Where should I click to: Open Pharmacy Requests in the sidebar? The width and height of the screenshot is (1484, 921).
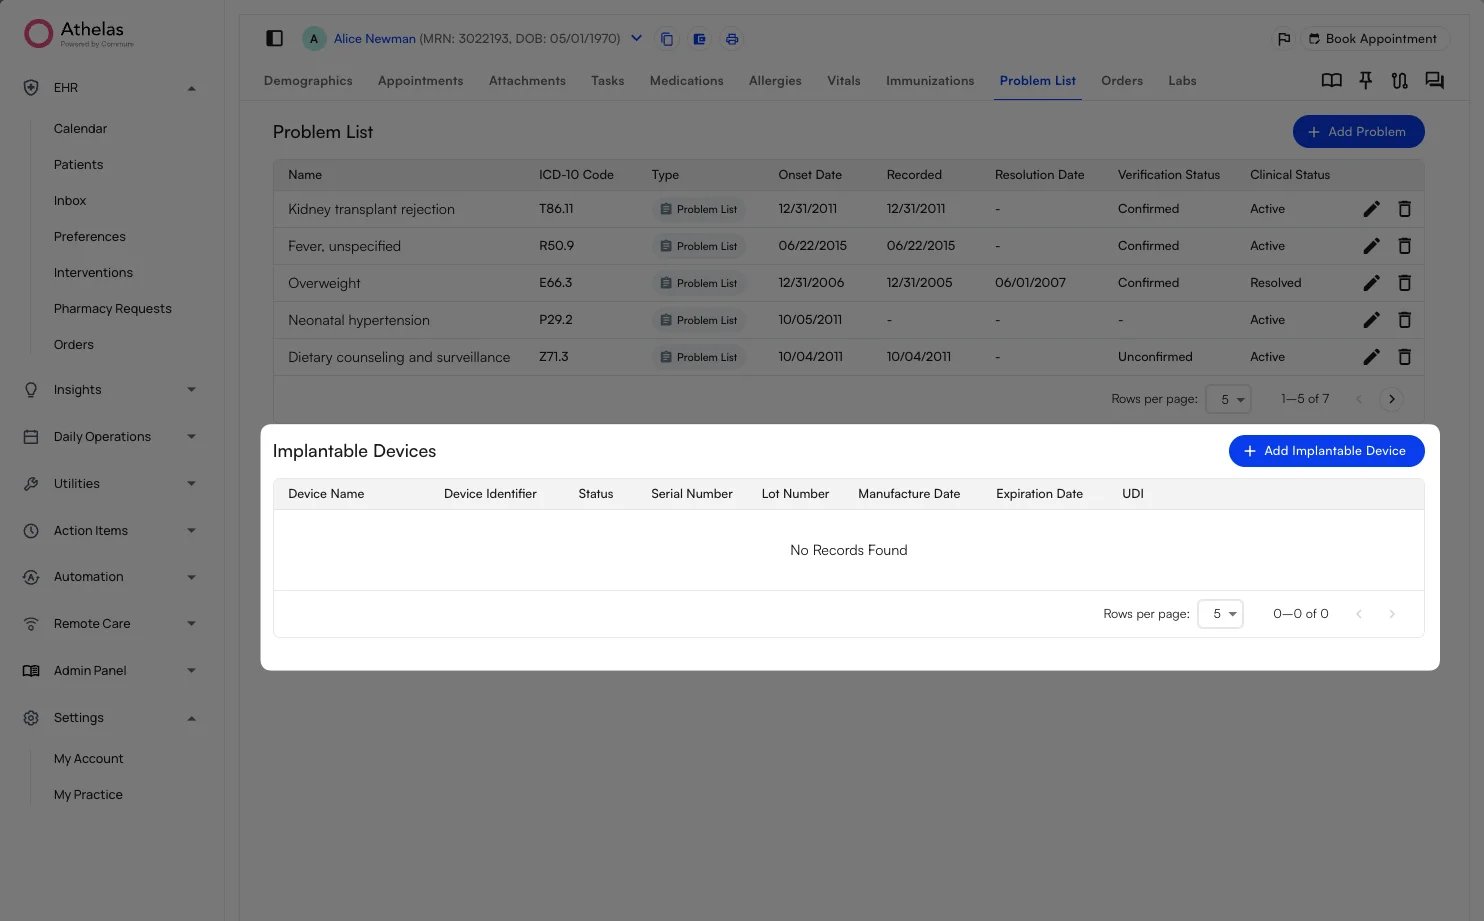point(112,309)
